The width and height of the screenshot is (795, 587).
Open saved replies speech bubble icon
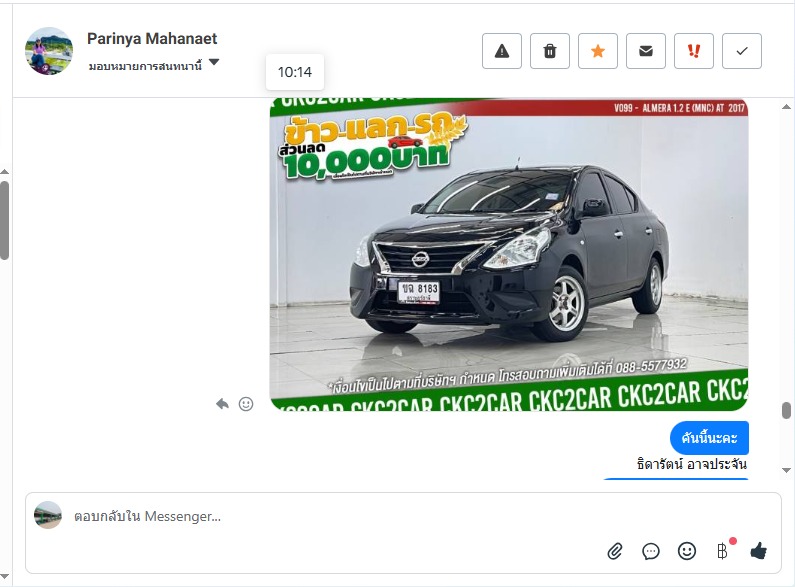[x=651, y=551]
